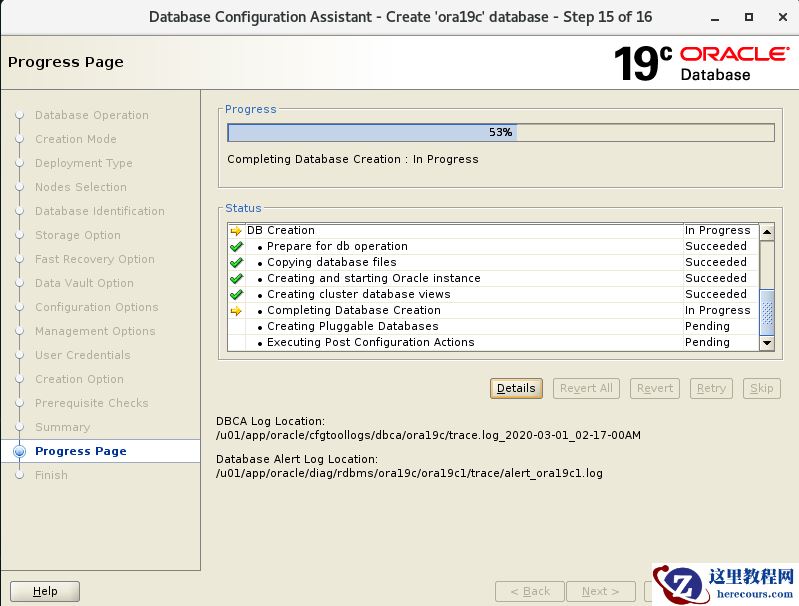
Task: Open the Details button
Action: tap(516, 388)
